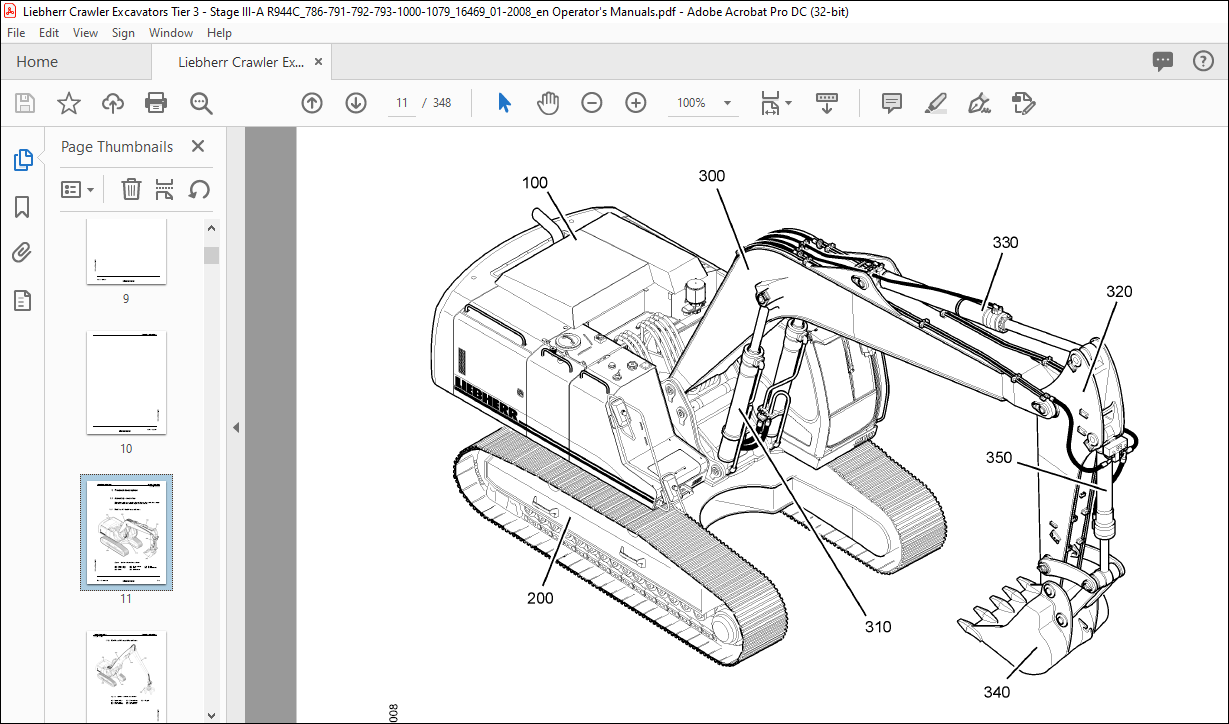
Task: Open Help question mark icon
Action: 1203,61
